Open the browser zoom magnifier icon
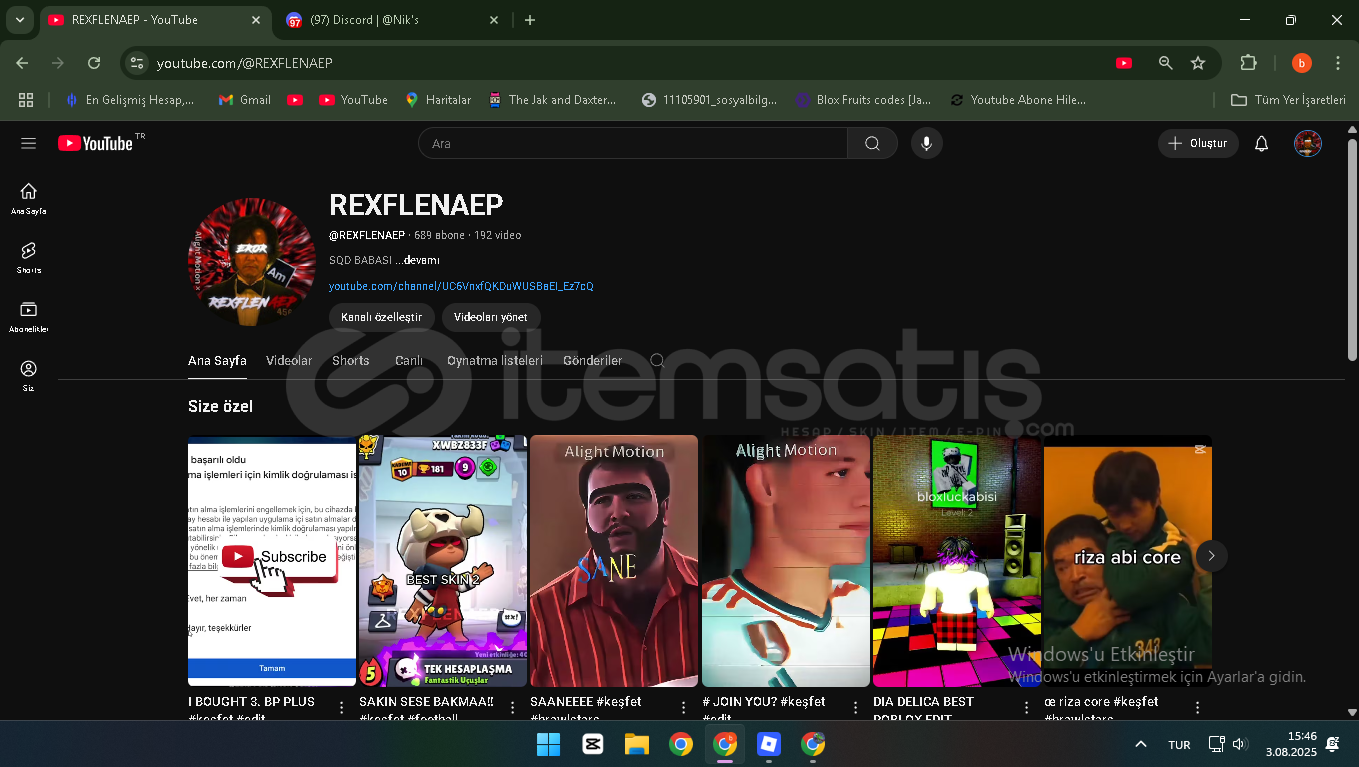The image size is (1359, 767). click(1166, 62)
